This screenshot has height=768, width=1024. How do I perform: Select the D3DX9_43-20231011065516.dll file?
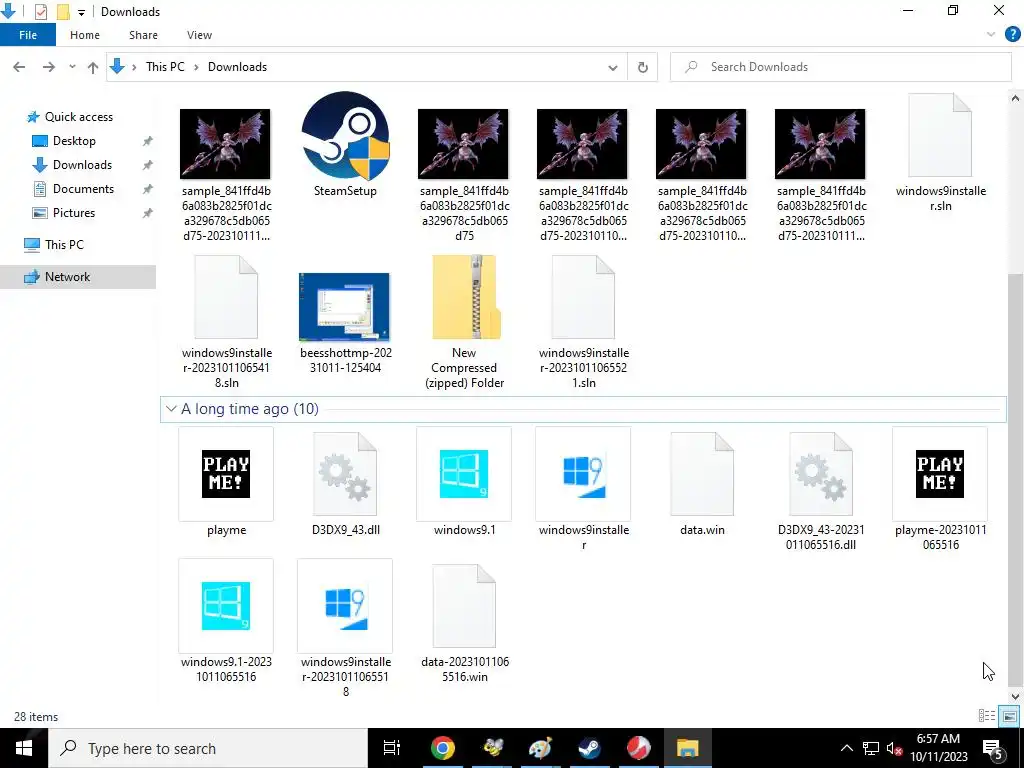tap(821, 490)
